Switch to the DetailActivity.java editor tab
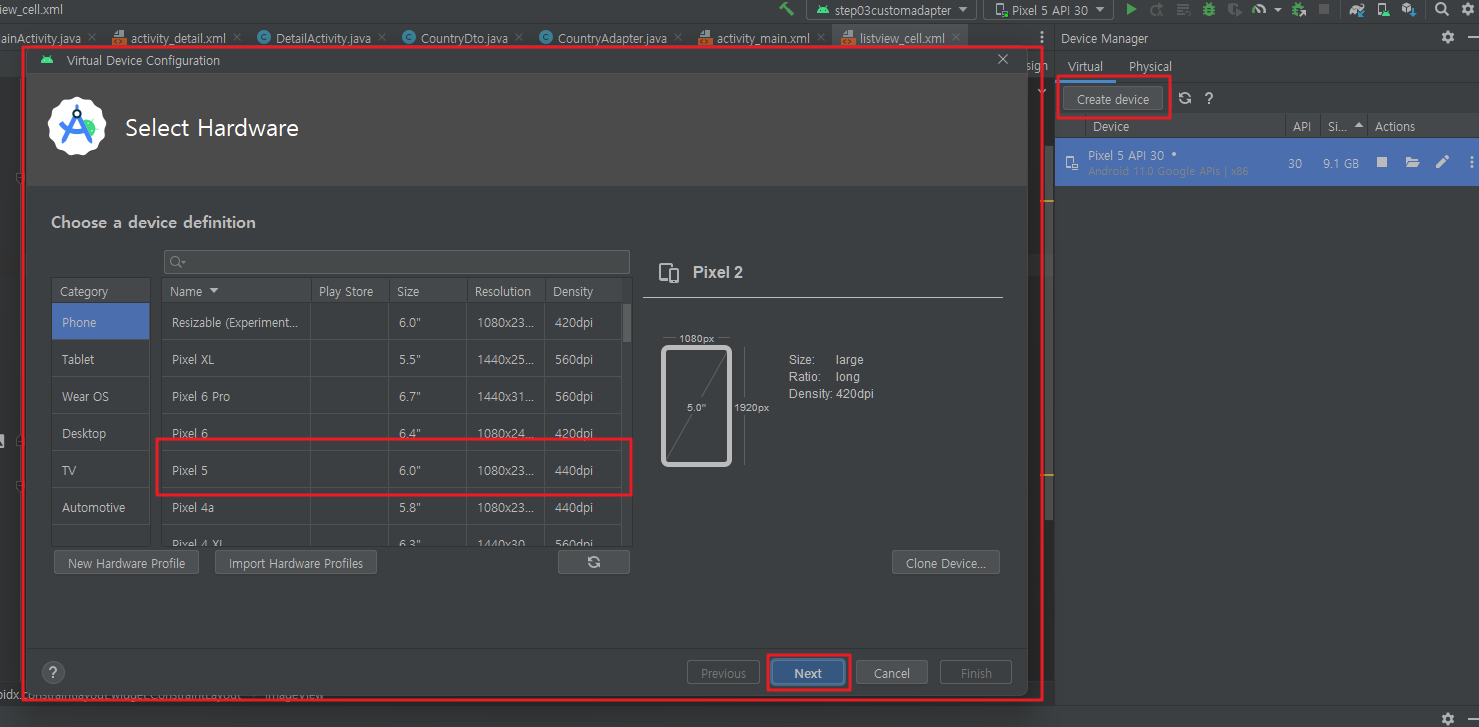Screen dimensions: 1479x727 (x=322, y=38)
